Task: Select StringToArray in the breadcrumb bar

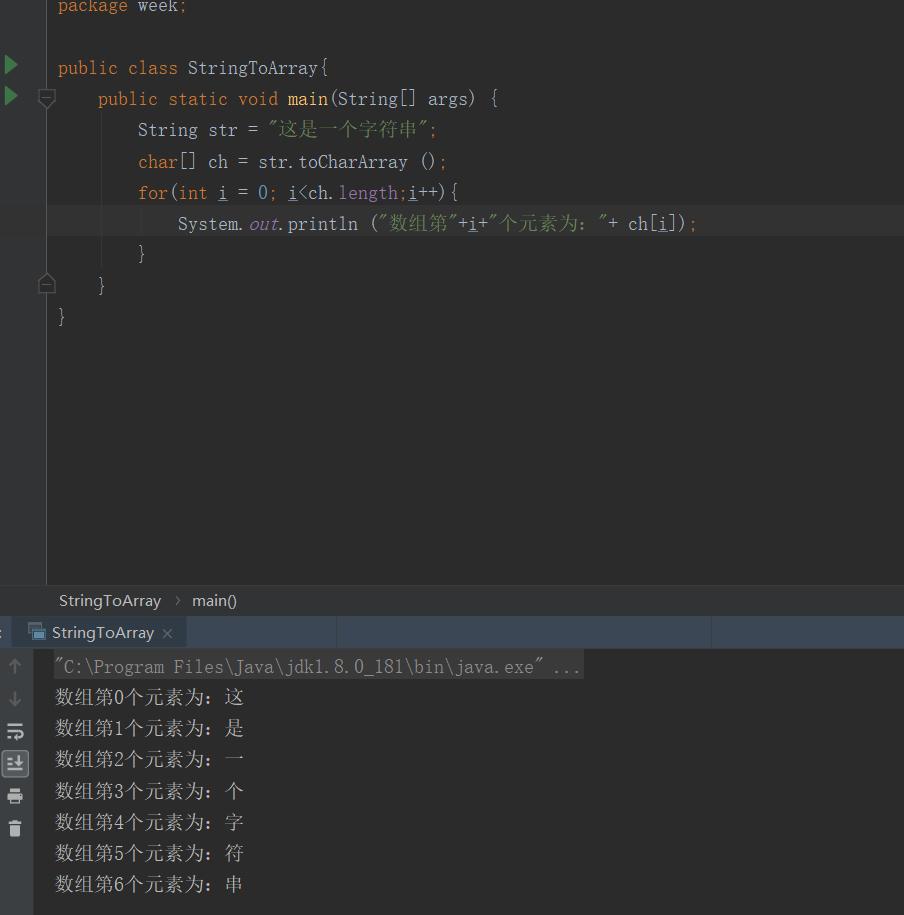Action: pyautogui.click(x=110, y=601)
